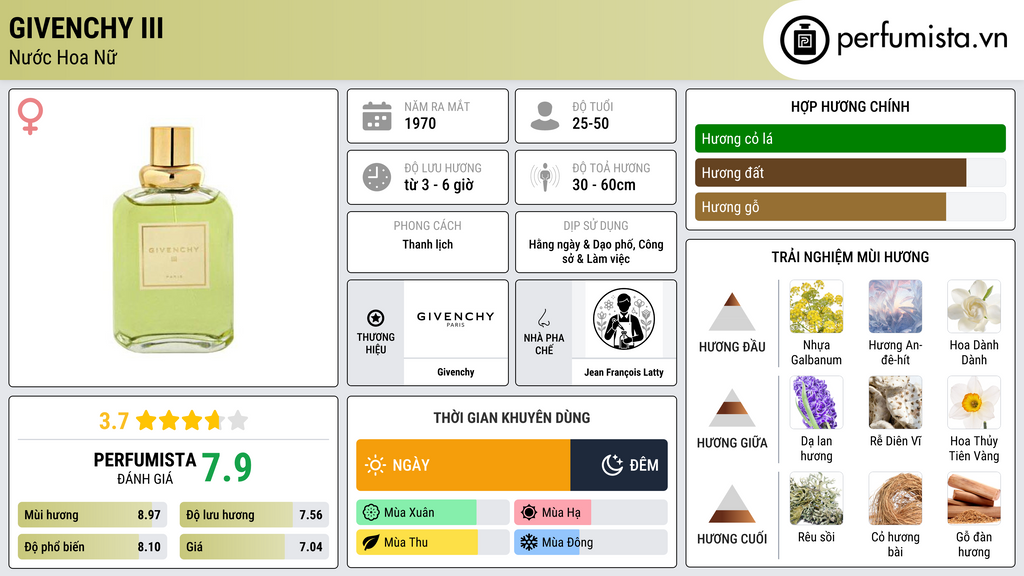1024x576 pixels.
Task: Open the Givenchy III bottle photo
Action: 173,239
